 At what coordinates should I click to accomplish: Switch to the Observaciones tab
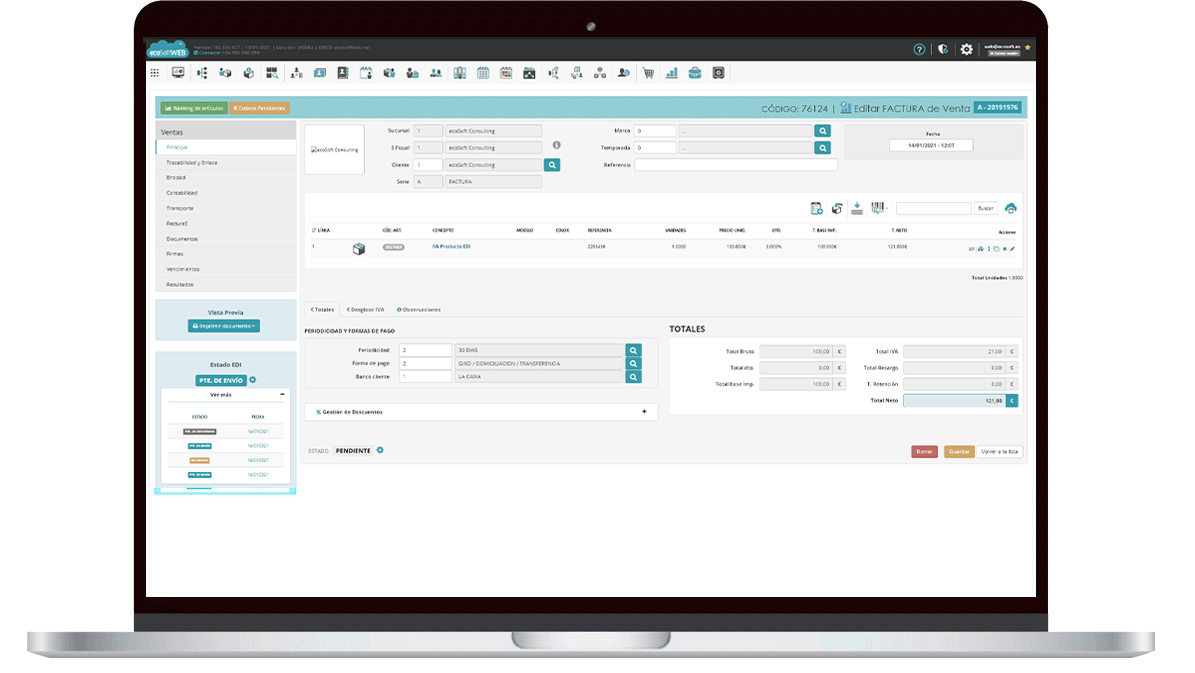point(418,309)
